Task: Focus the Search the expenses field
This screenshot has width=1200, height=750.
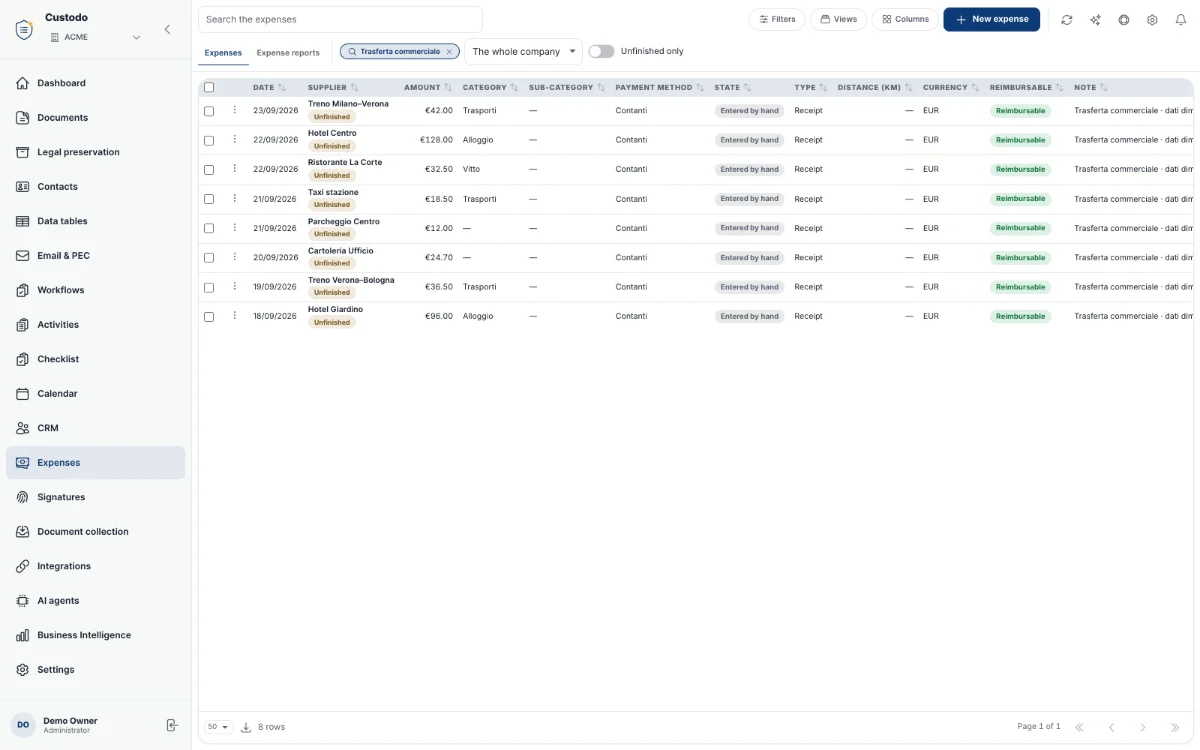Action: pos(340,19)
